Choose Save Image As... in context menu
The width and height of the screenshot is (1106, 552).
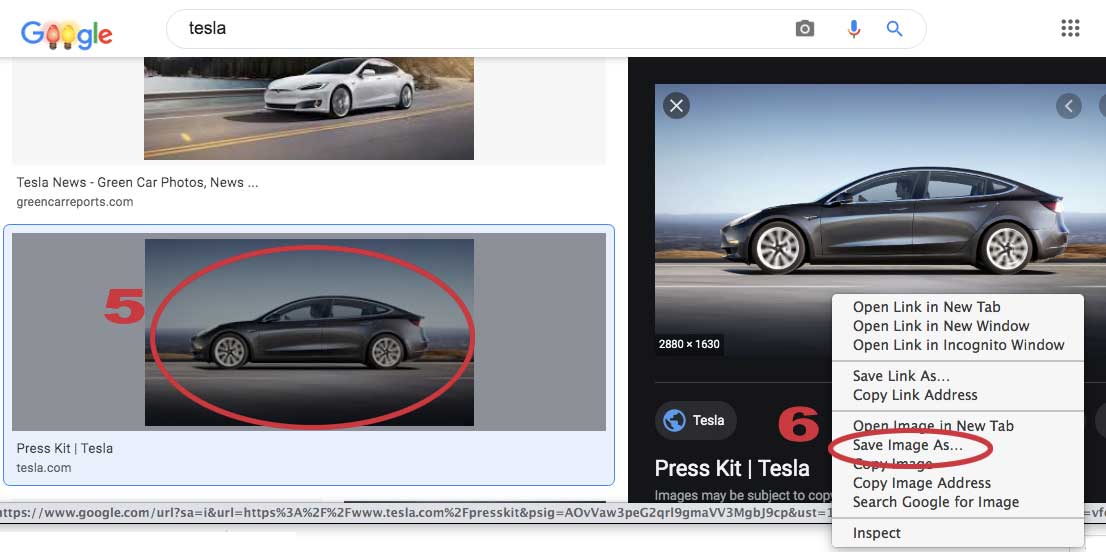tap(908, 446)
